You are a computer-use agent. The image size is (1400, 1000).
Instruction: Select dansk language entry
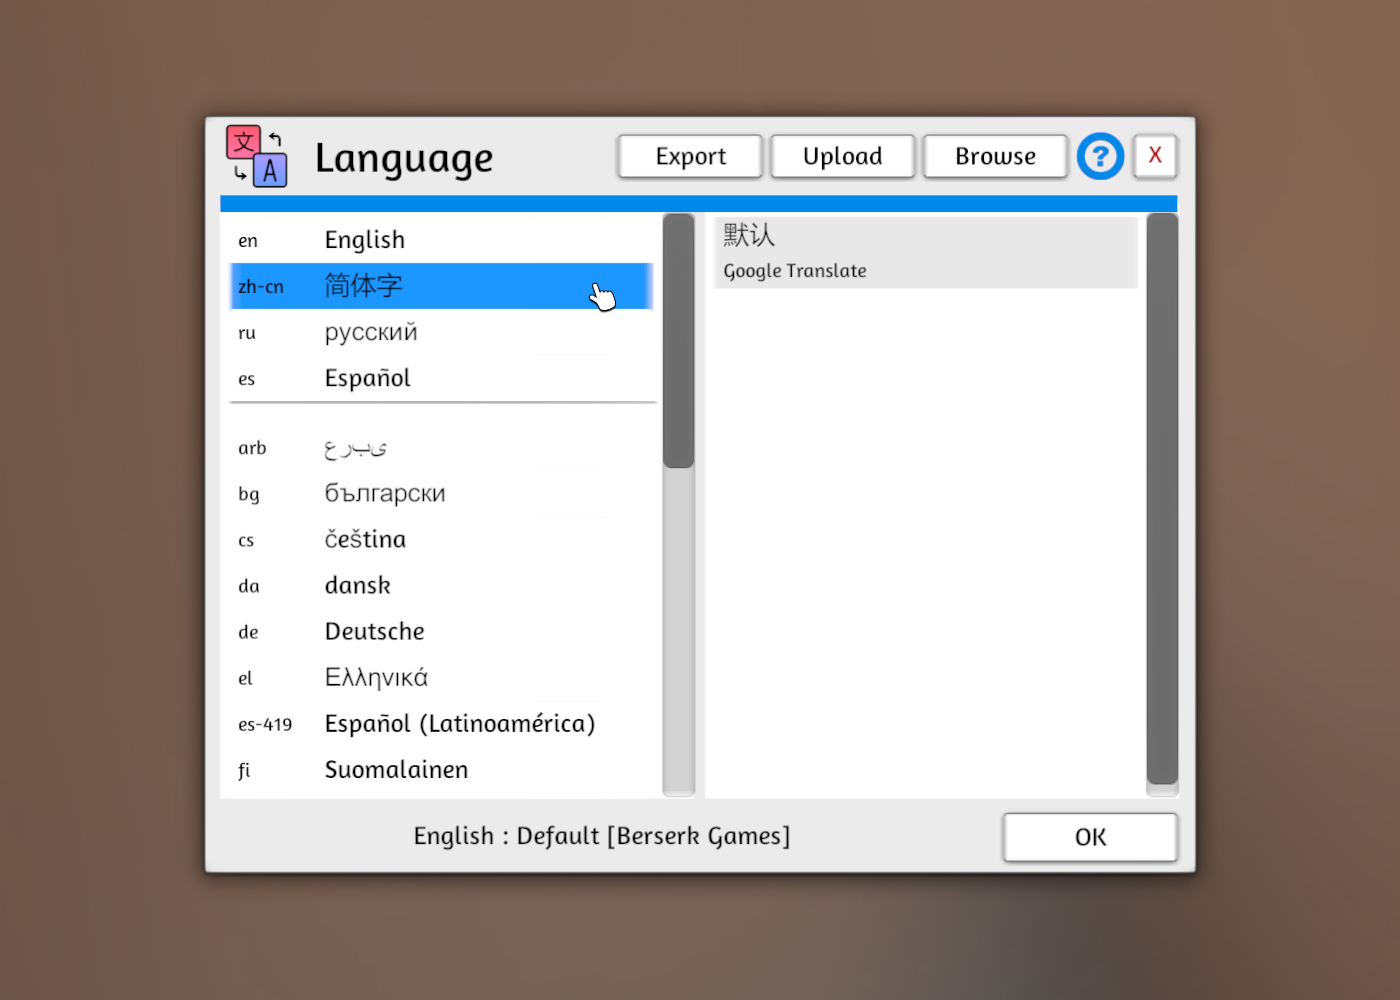pyautogui.click(x=440, y=586)
